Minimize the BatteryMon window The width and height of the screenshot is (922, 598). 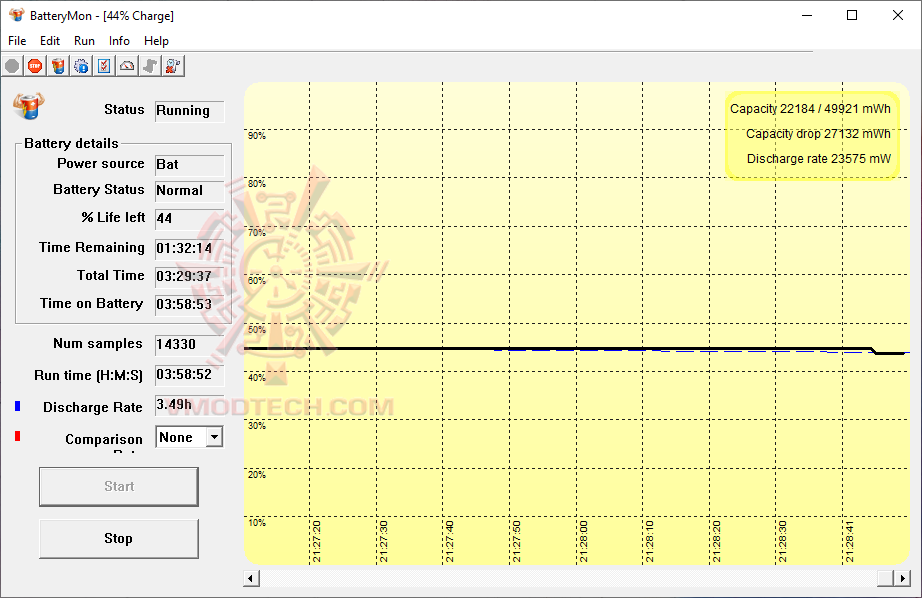[x=807, y=15]
